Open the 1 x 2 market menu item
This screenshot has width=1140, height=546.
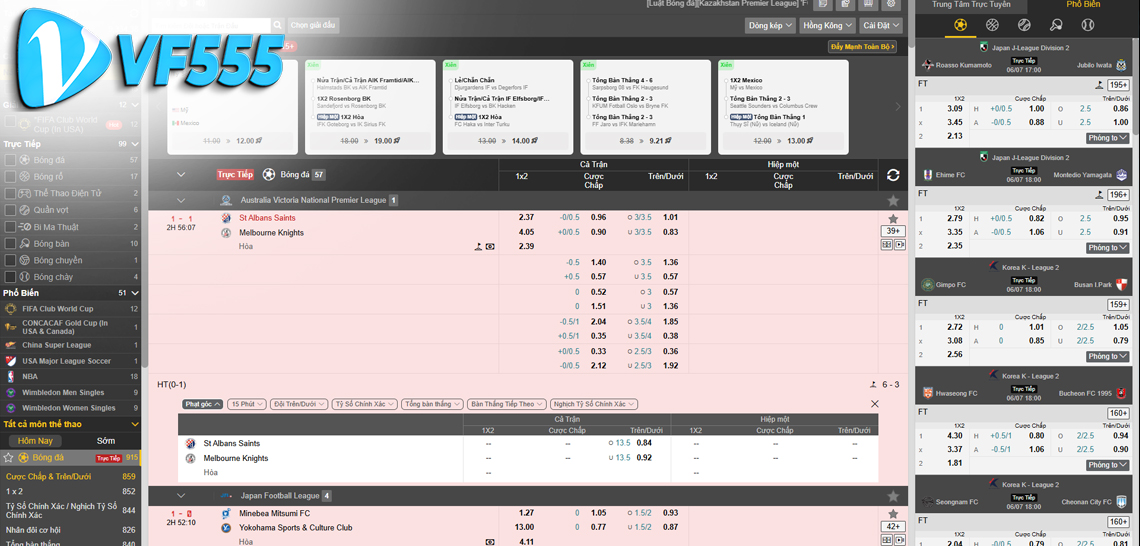click(x=71, y=491)
